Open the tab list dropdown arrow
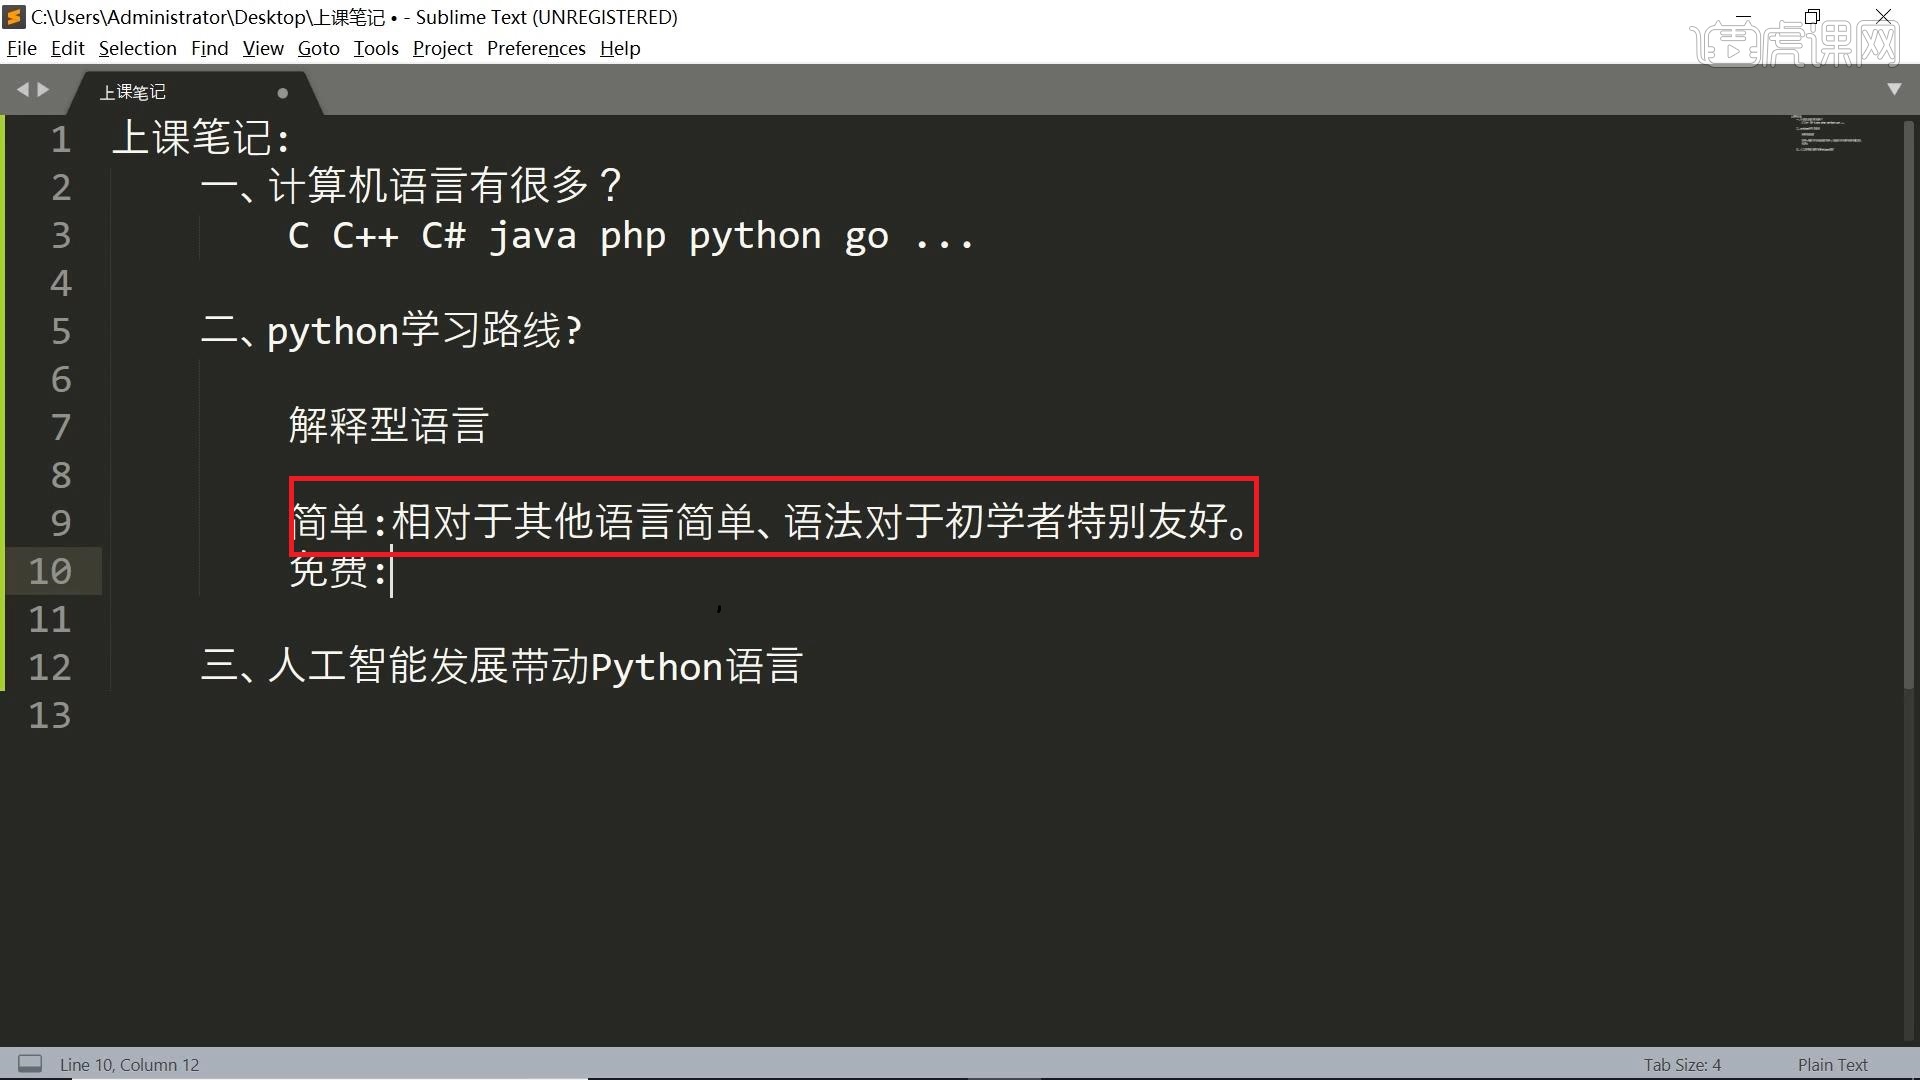Image resolution: width=1920 pixels, height=1080 pixels. point(1893,89)
